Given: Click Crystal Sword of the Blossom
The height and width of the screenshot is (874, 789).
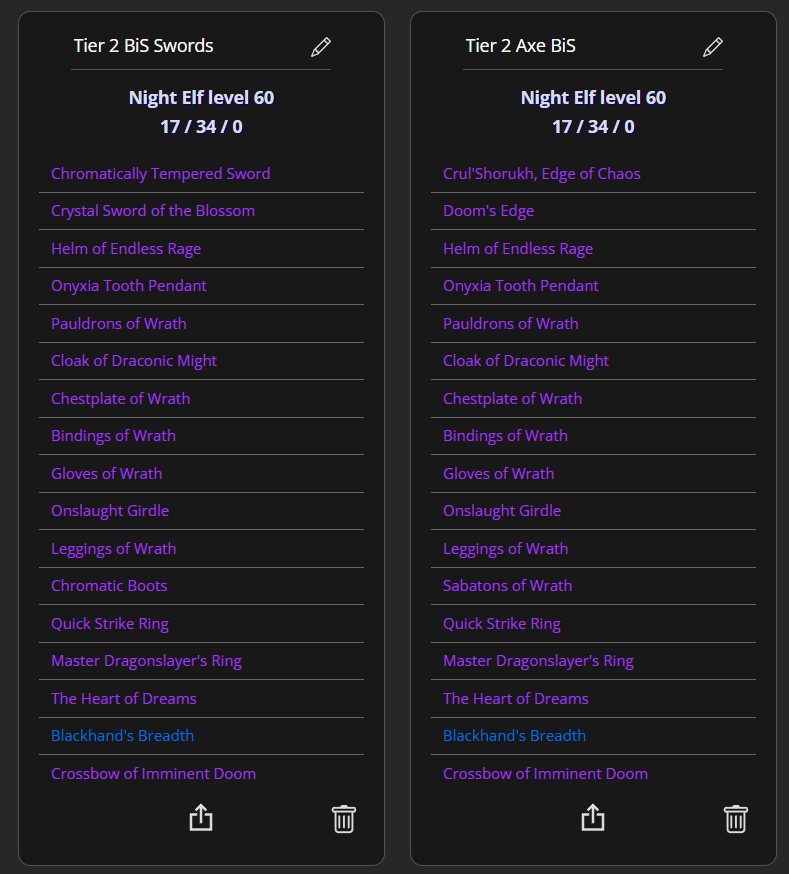Looking at the screenshot, I should coord(152,211).
